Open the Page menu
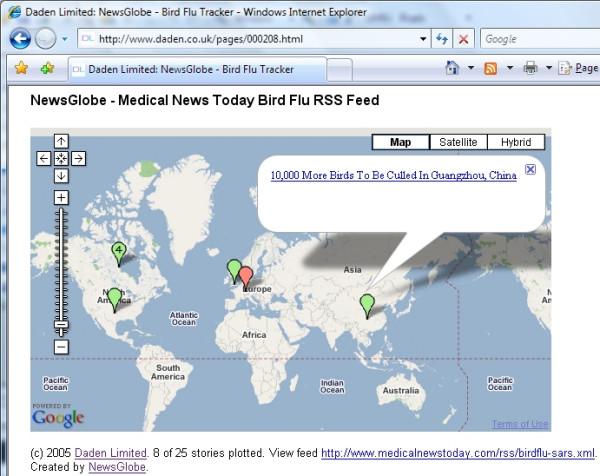 tap(579, 68)
